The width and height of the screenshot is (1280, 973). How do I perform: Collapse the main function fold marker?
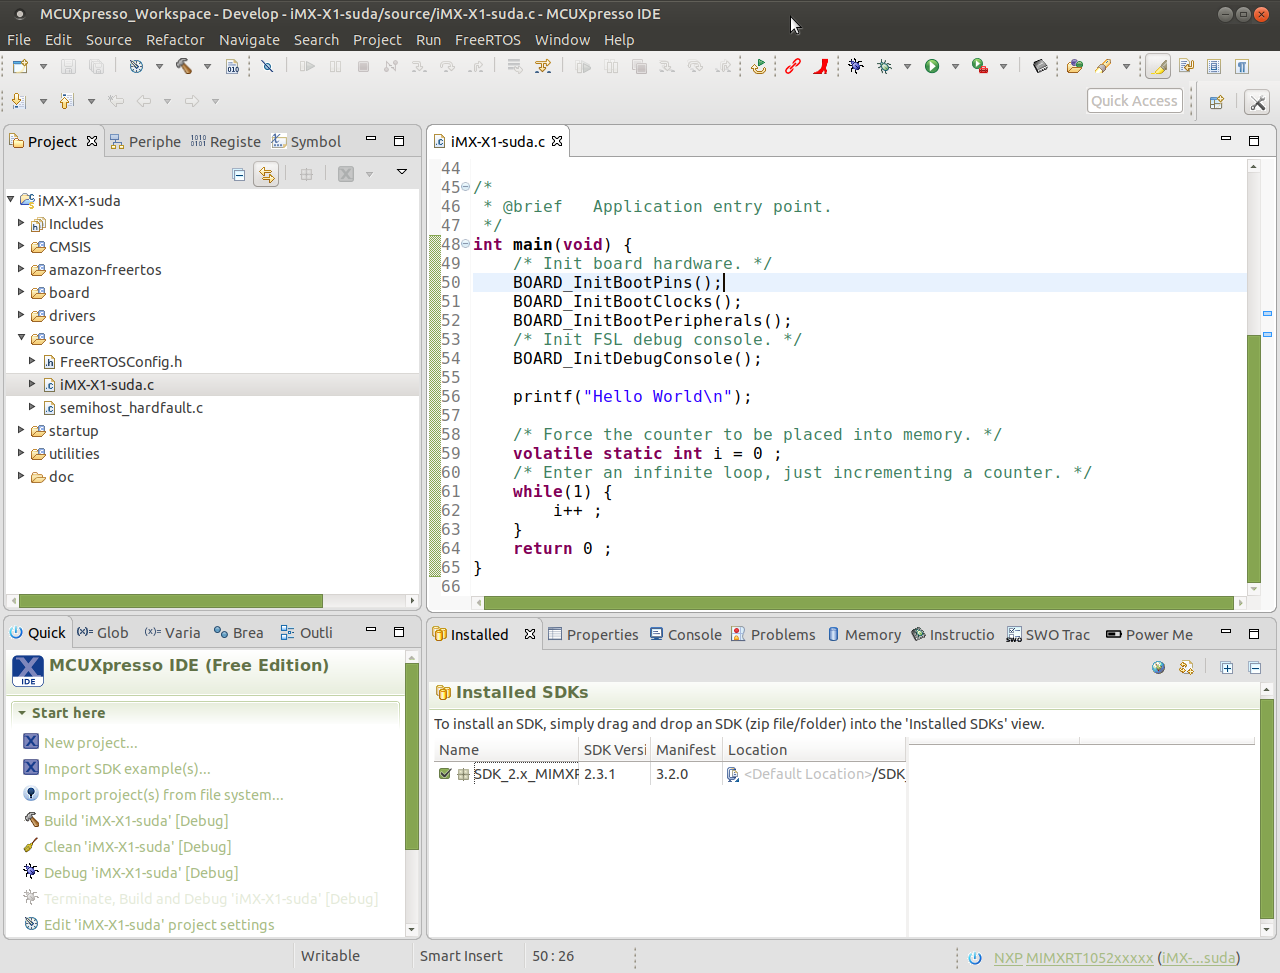tap(465, 244)
